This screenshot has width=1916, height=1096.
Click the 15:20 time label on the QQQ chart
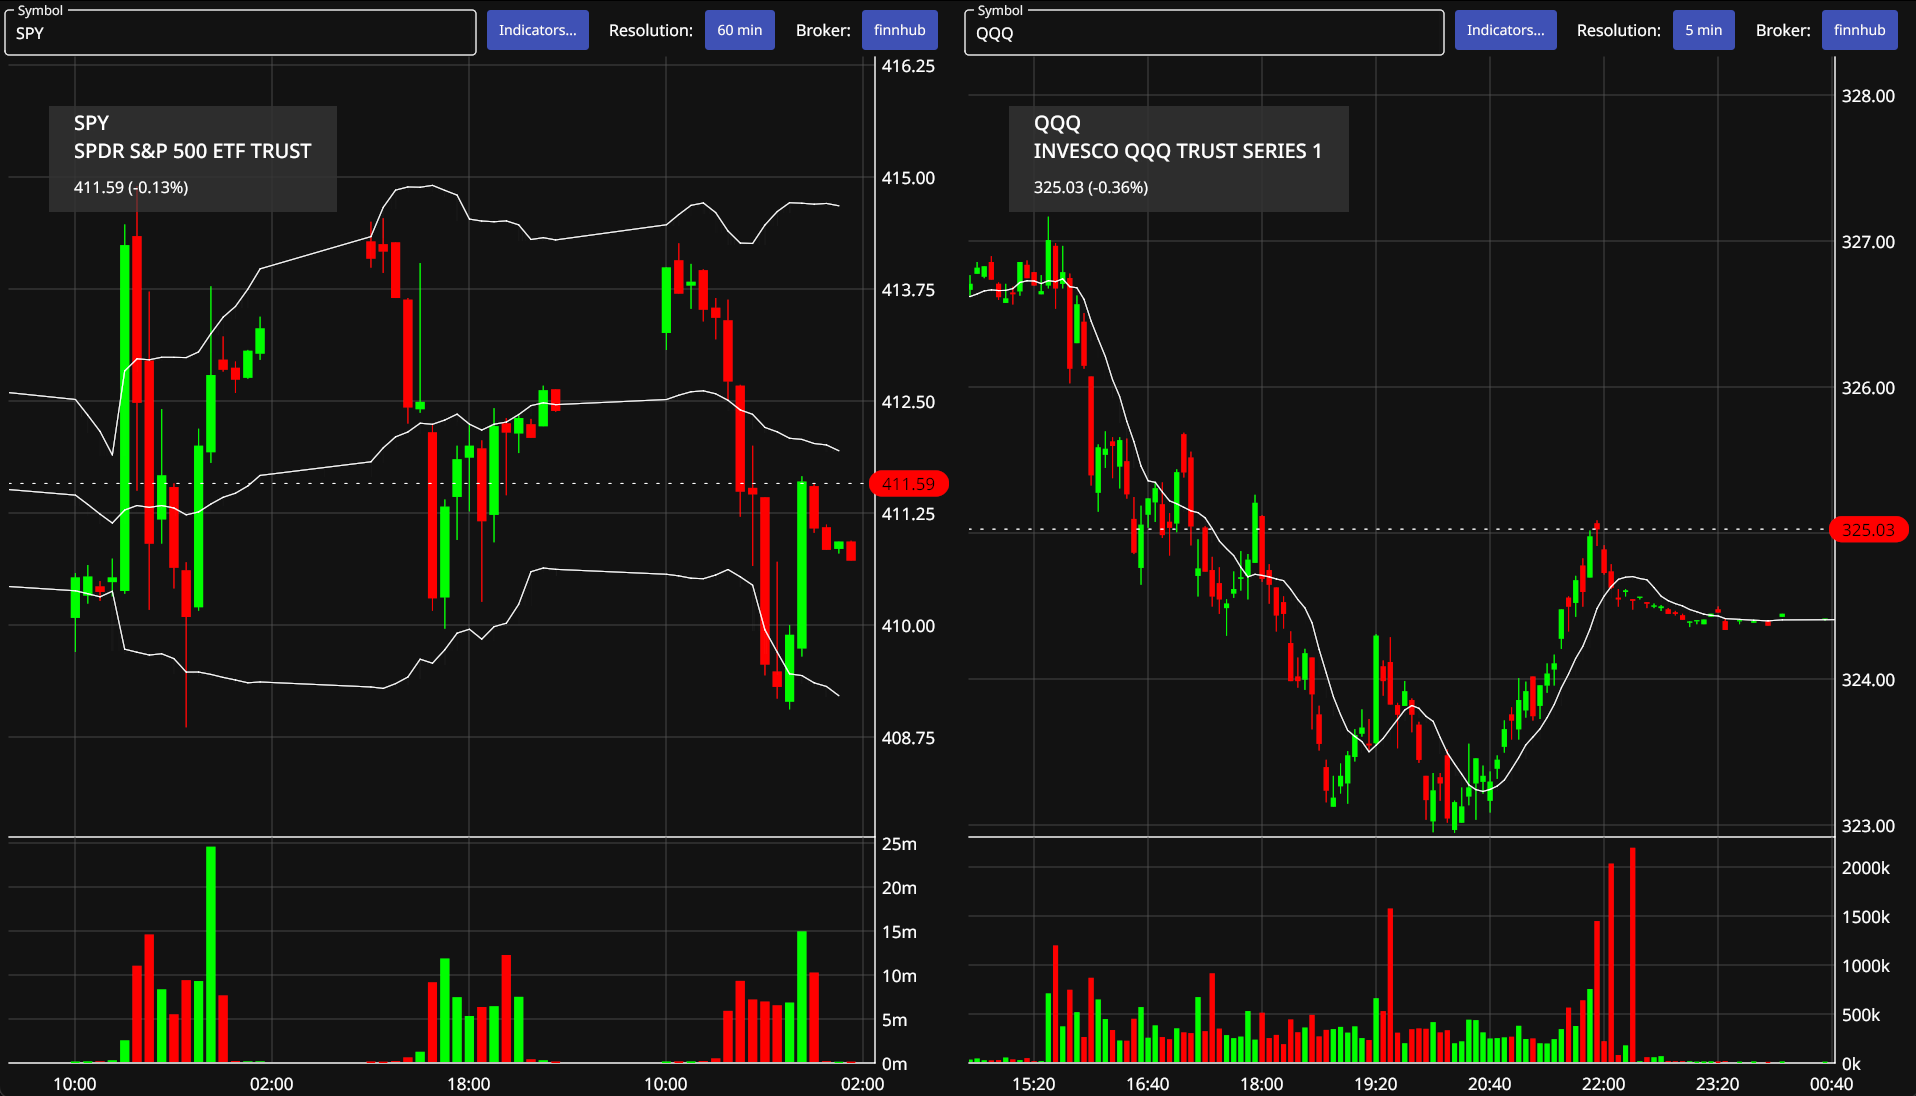[x=1033, y=1084]
